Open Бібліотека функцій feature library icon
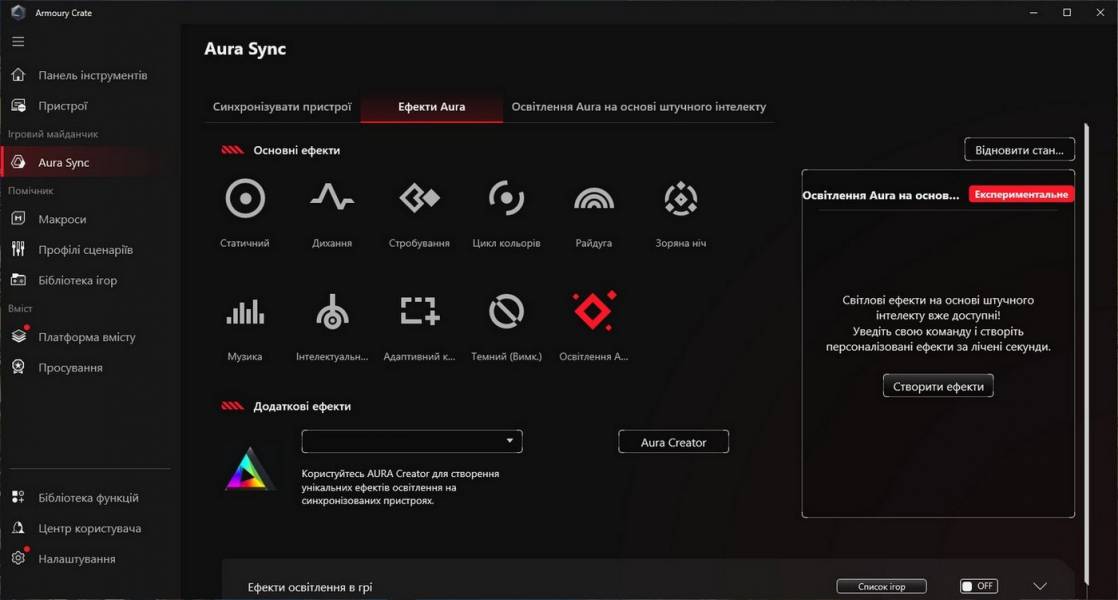Screen dimensions: 1118x600 pyautogui.click(x=19, y=497)
